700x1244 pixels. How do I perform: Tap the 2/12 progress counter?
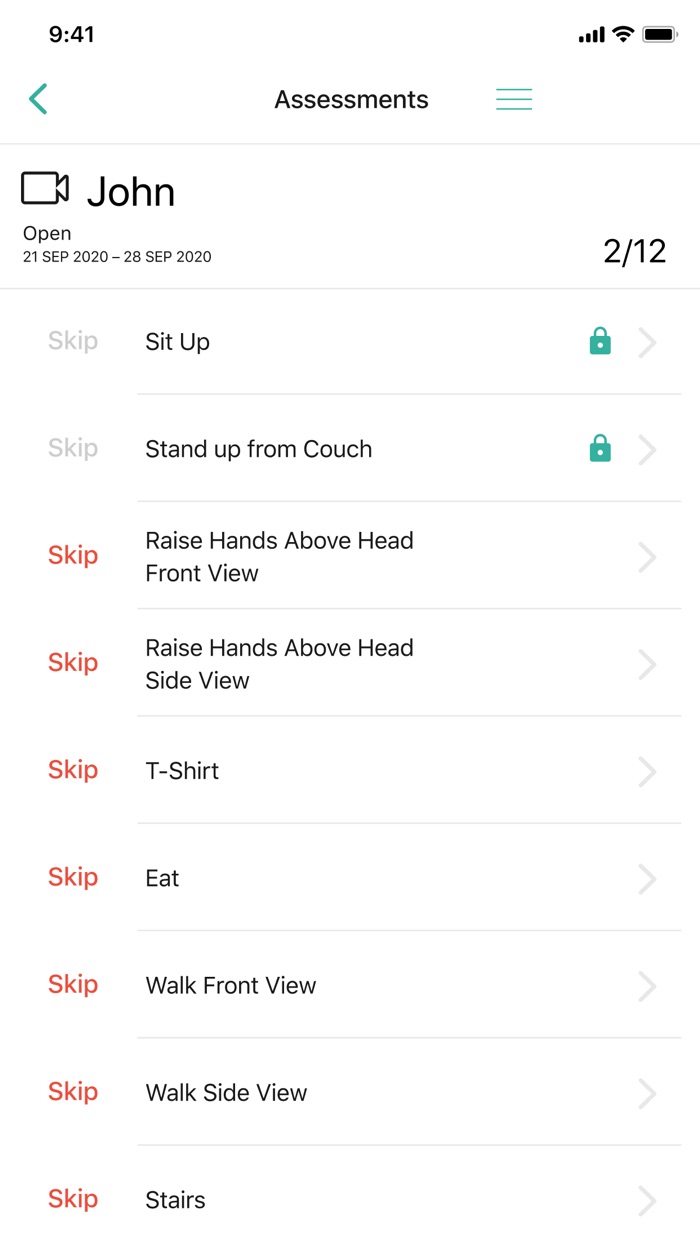[x=634, y=251]
